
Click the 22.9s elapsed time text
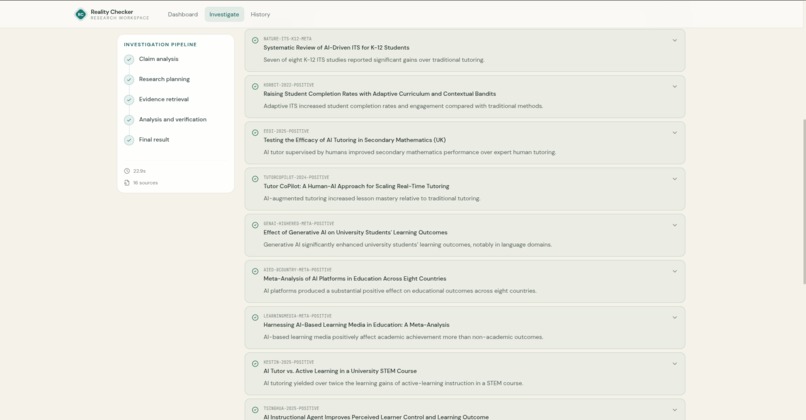(x=139, y=171)
